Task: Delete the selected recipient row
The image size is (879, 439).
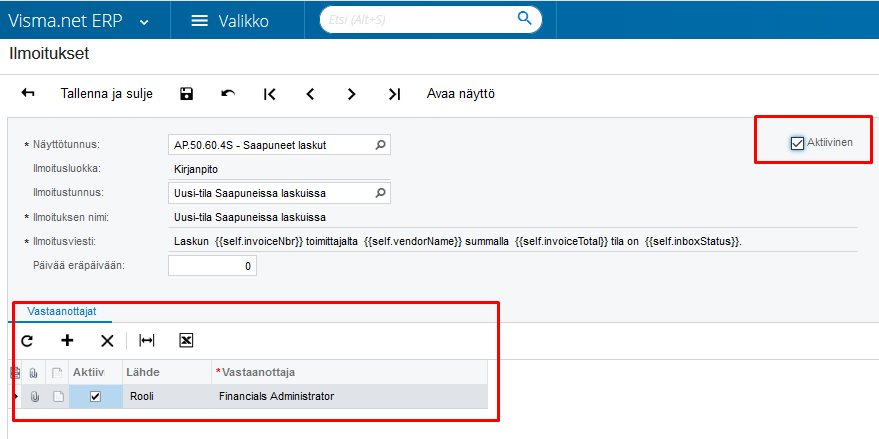Action: pos(107,341)
